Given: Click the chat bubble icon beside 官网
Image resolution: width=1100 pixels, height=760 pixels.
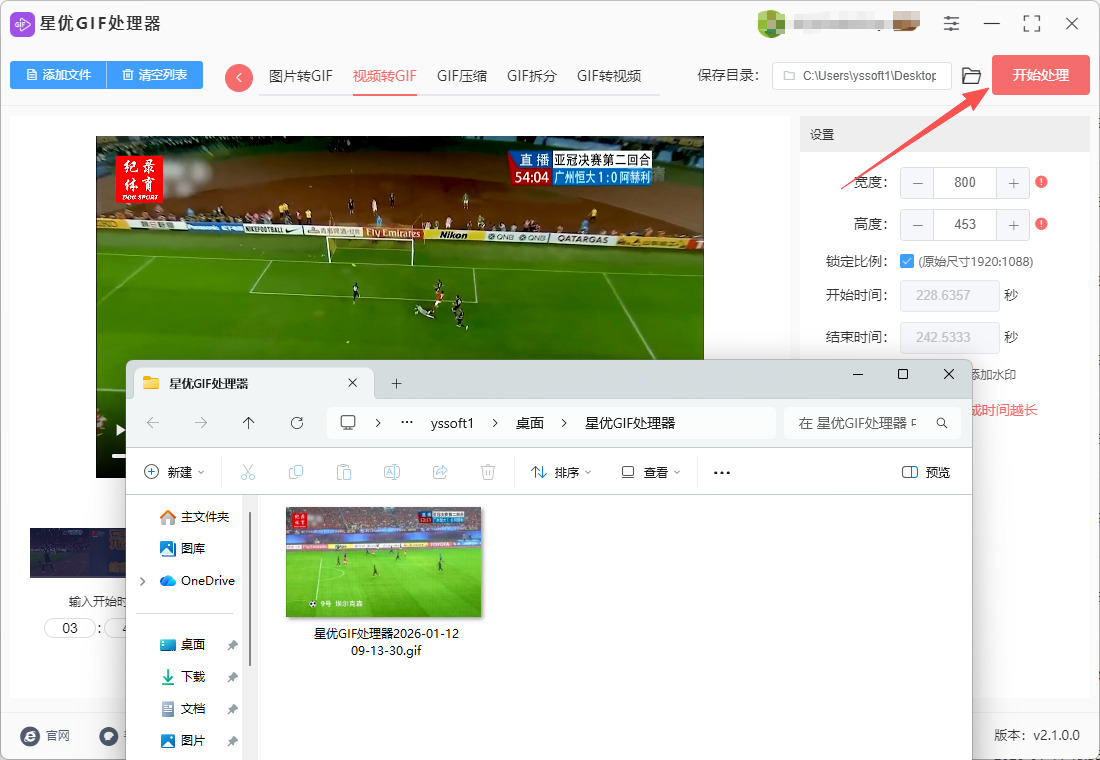Looking at the screenshot, I should (x=108, y=735).
